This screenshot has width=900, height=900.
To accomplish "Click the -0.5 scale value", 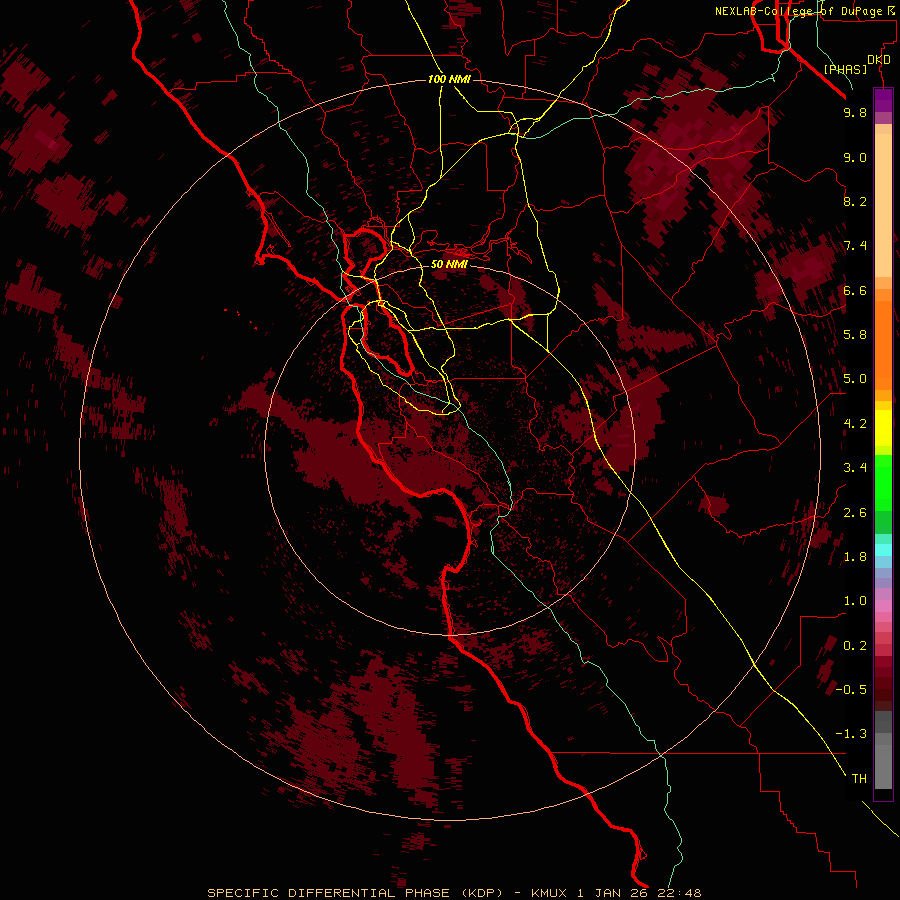I will pos(851,690).
